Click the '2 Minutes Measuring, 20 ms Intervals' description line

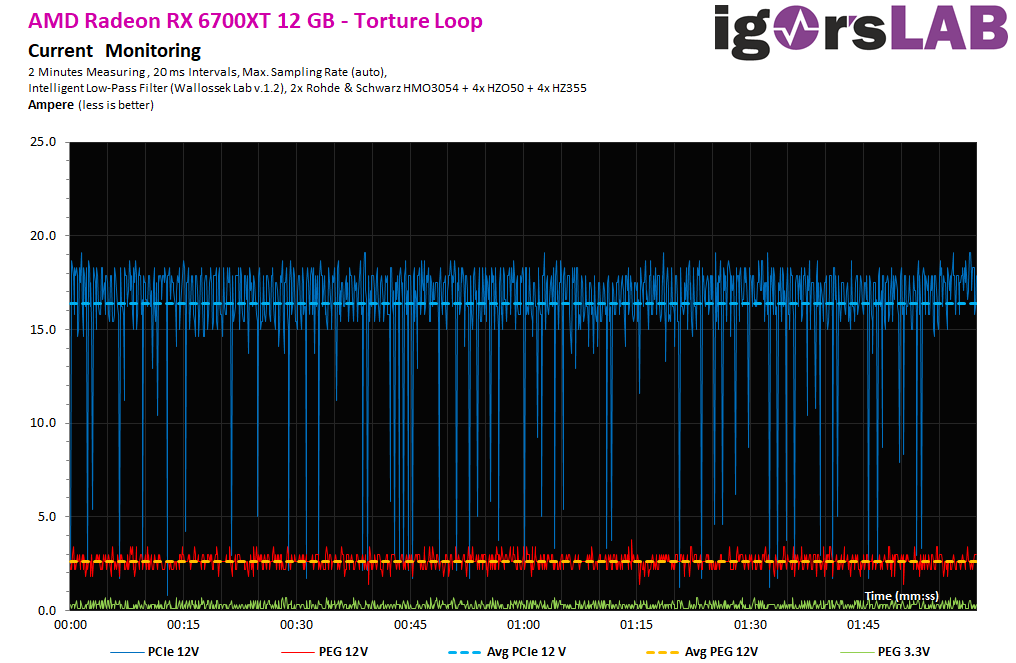pos(207,73)
